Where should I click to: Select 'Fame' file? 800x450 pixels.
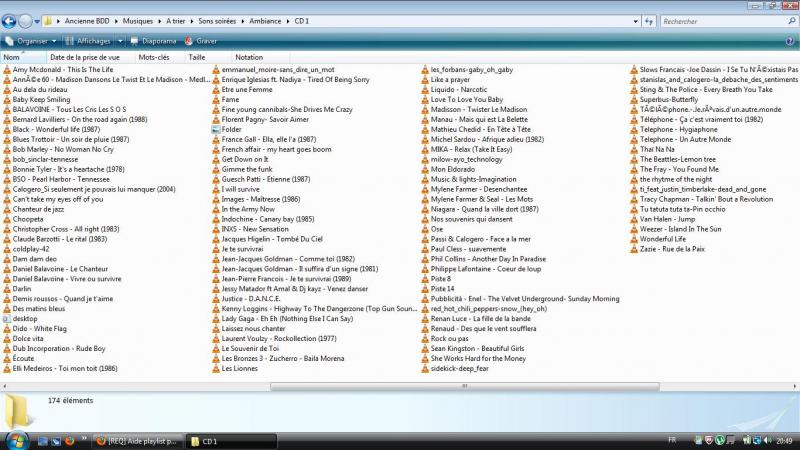coord(226,99)
